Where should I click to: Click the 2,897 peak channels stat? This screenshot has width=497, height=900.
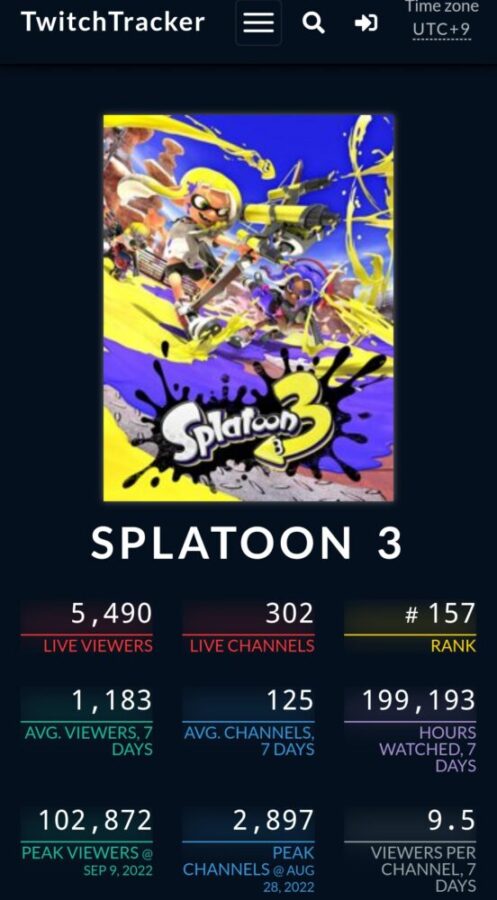pyautogui.click(x=273, y=820)
